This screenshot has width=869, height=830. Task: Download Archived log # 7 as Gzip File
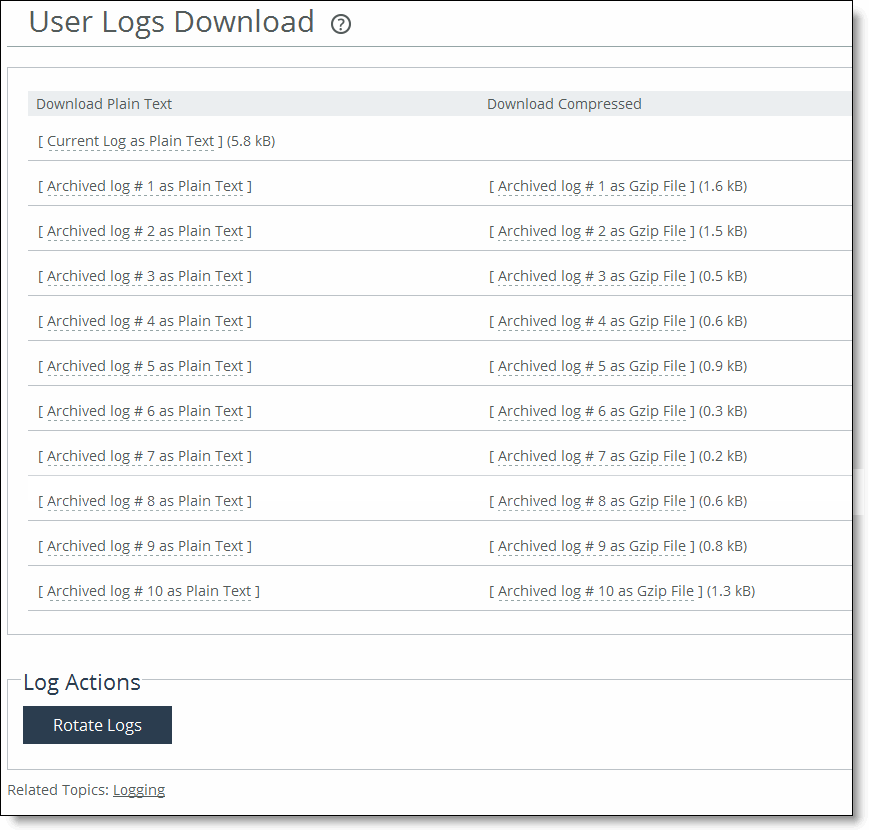coord(592,456)
